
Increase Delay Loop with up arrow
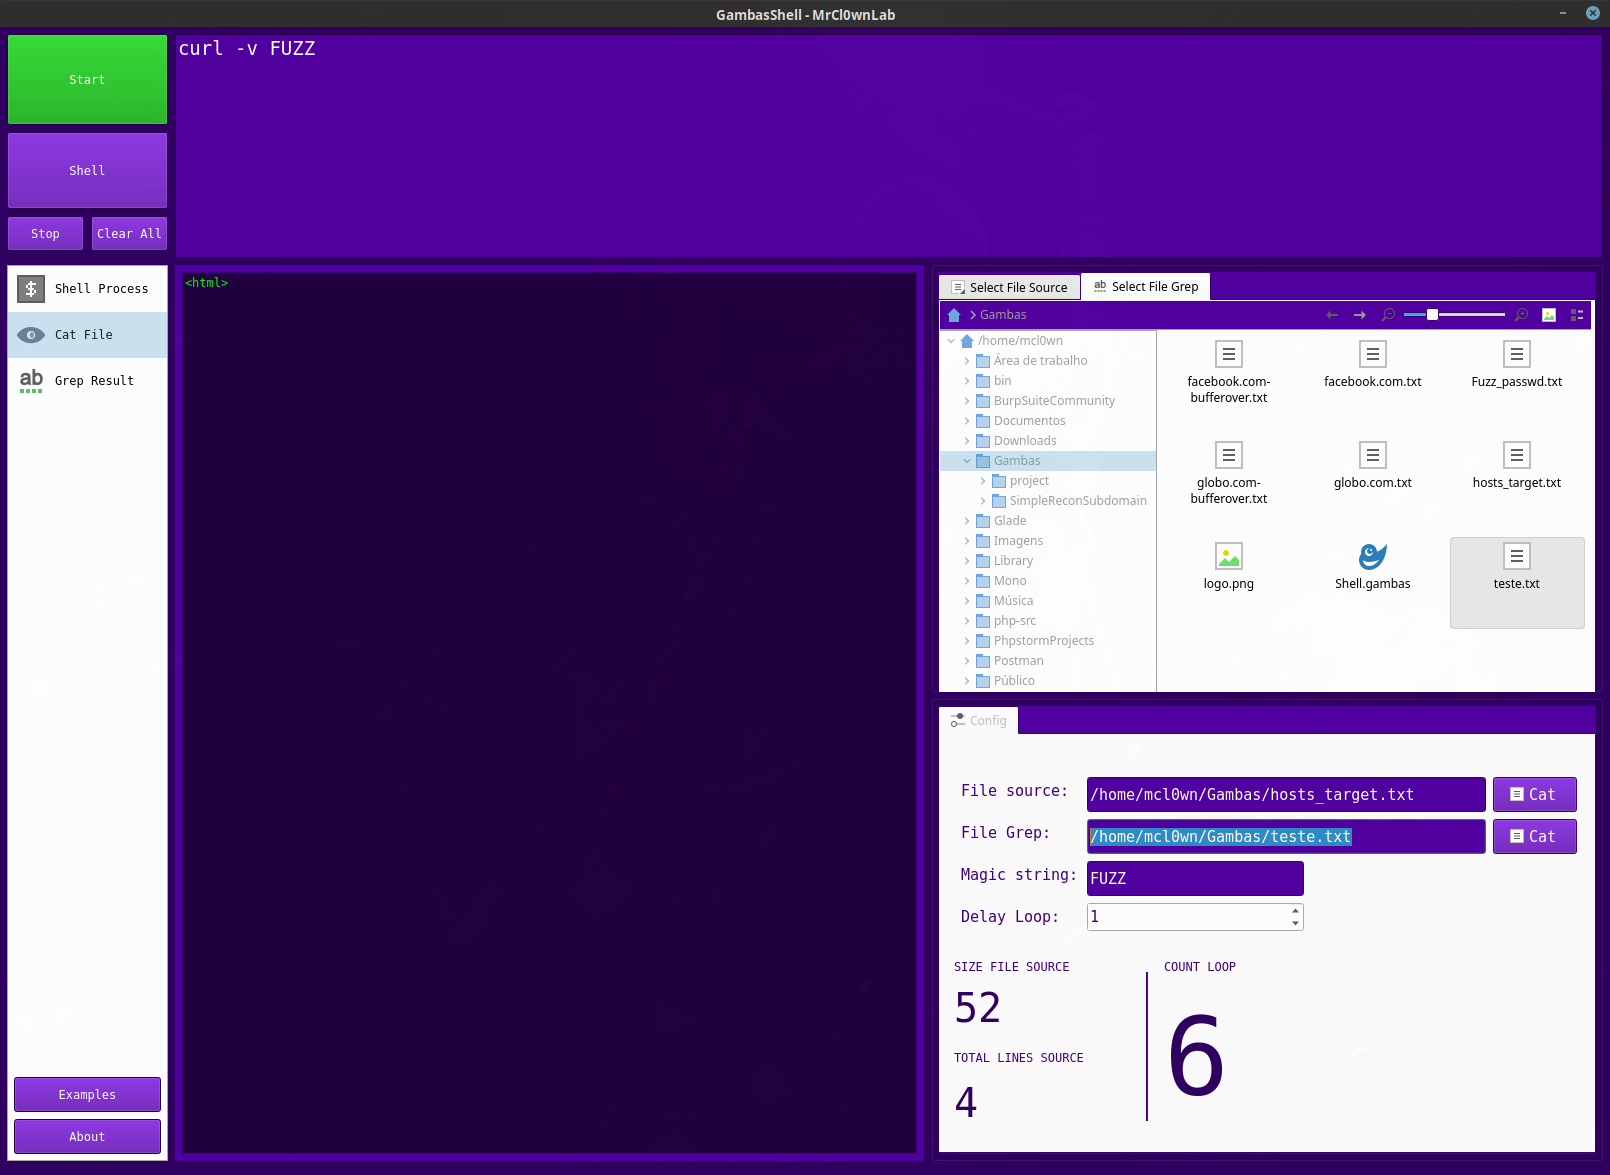pos(1296,911)
